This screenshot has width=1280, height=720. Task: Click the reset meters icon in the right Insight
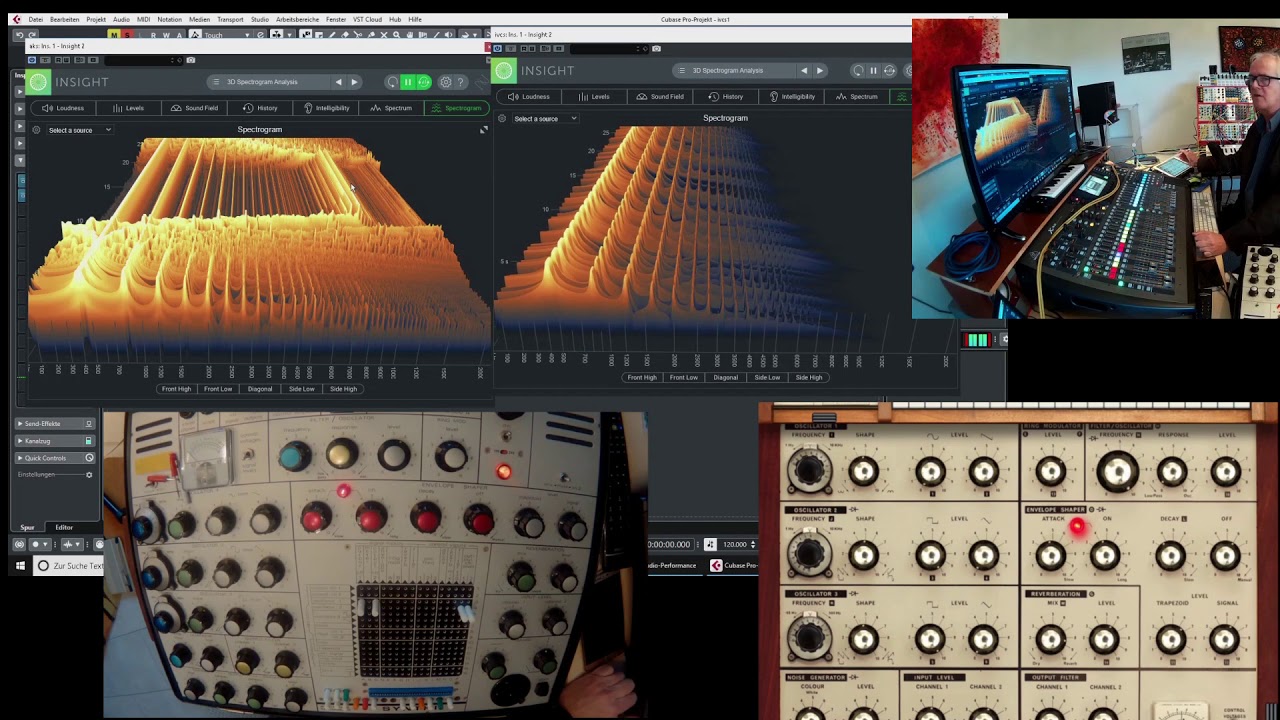[x=889, y=70]
